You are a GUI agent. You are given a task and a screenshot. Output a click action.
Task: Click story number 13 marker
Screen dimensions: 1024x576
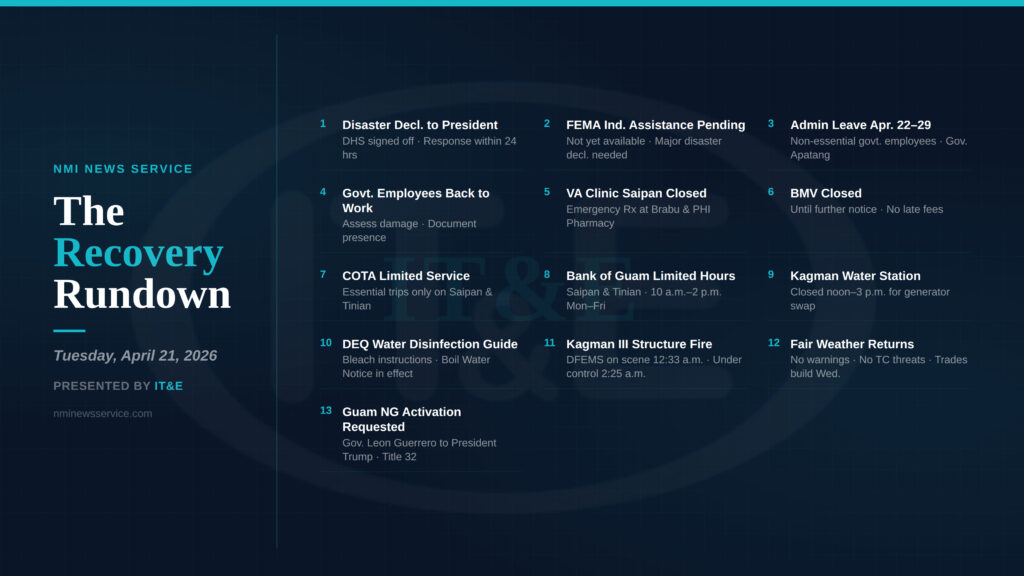326,411
